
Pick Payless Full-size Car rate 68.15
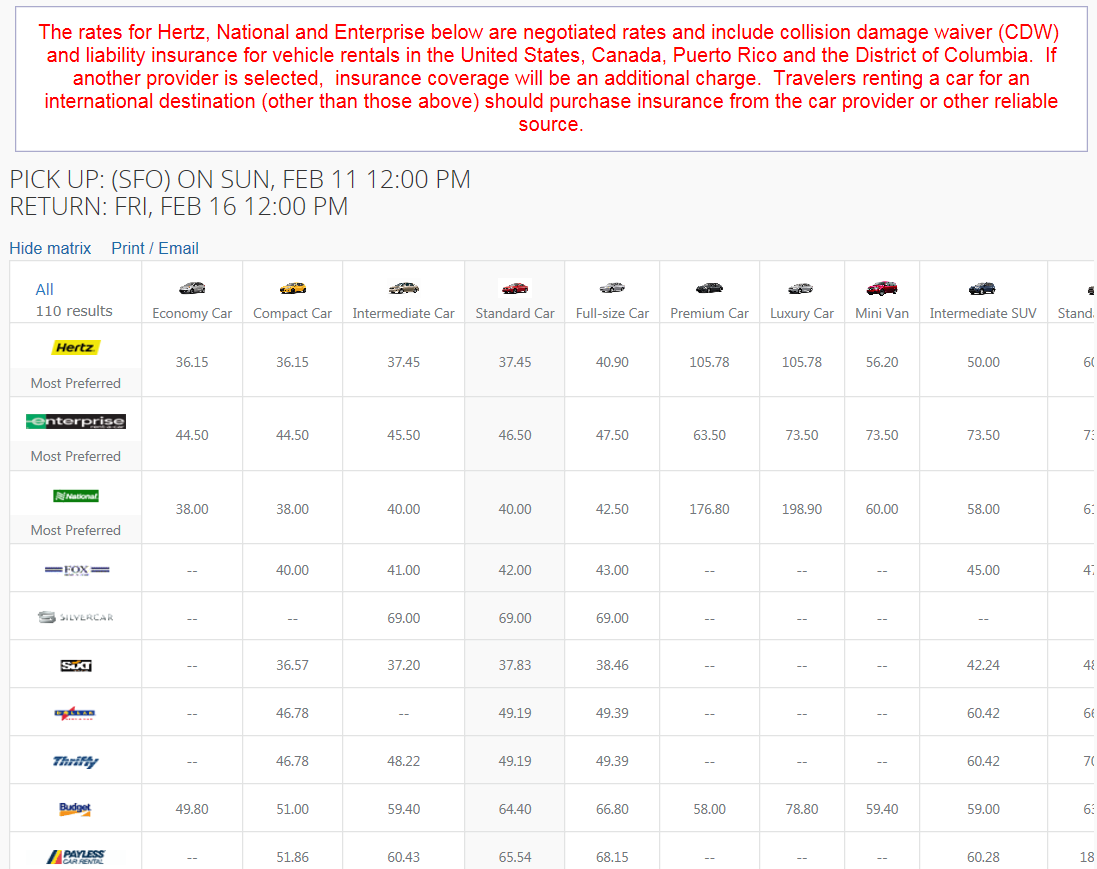(612, 857)
